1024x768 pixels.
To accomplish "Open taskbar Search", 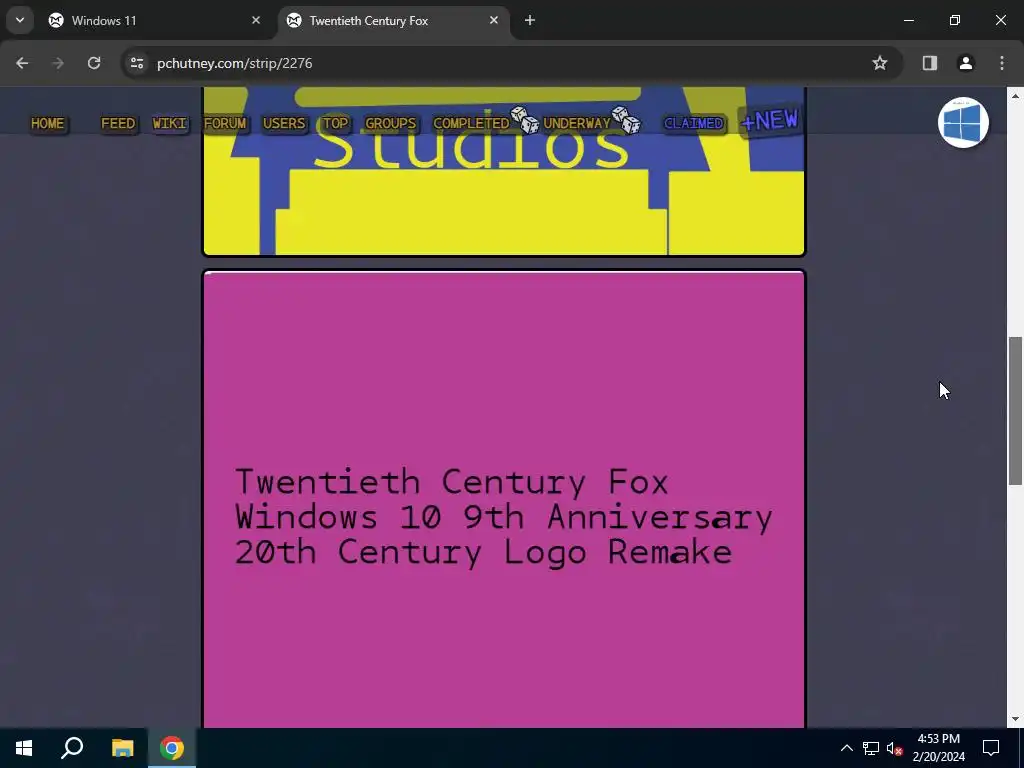I will (x=72, y=748).
